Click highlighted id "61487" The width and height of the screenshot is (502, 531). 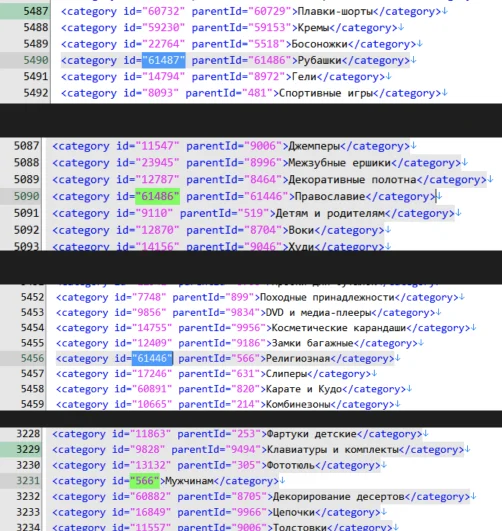coord(164,60)
